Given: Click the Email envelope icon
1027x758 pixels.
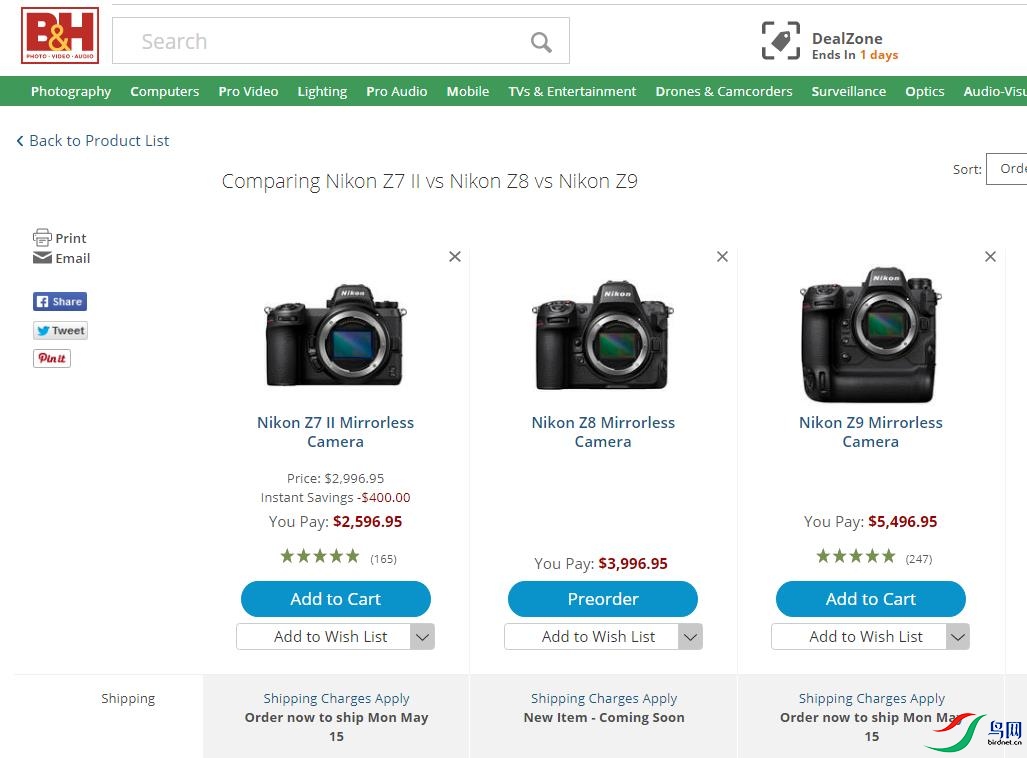Looking at the screenshot, I should click(x=42, y=258).
